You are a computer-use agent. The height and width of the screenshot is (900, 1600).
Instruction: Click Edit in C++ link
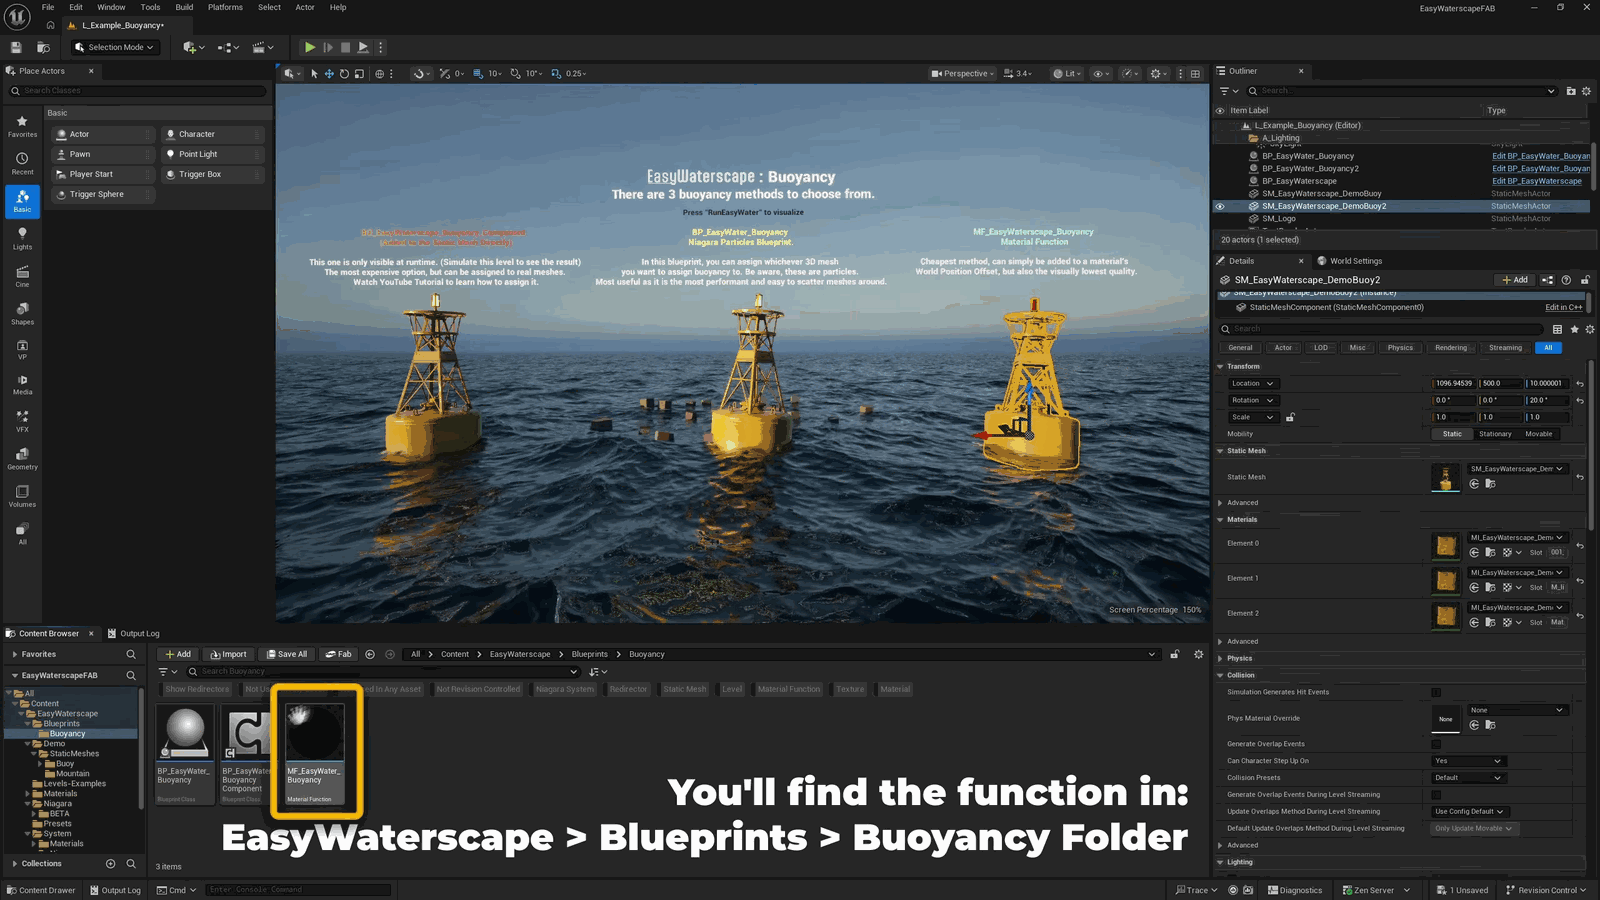(x=1563, y=308)
